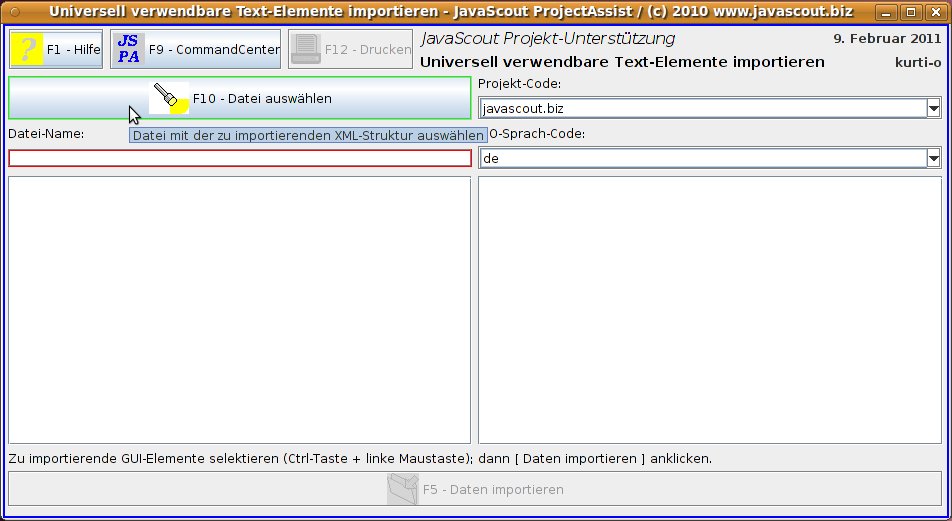Viewport: 952px width, 521px height.
Task: Expand the Projekt-Code dropdown arrow
Action: tap(933, 108)
